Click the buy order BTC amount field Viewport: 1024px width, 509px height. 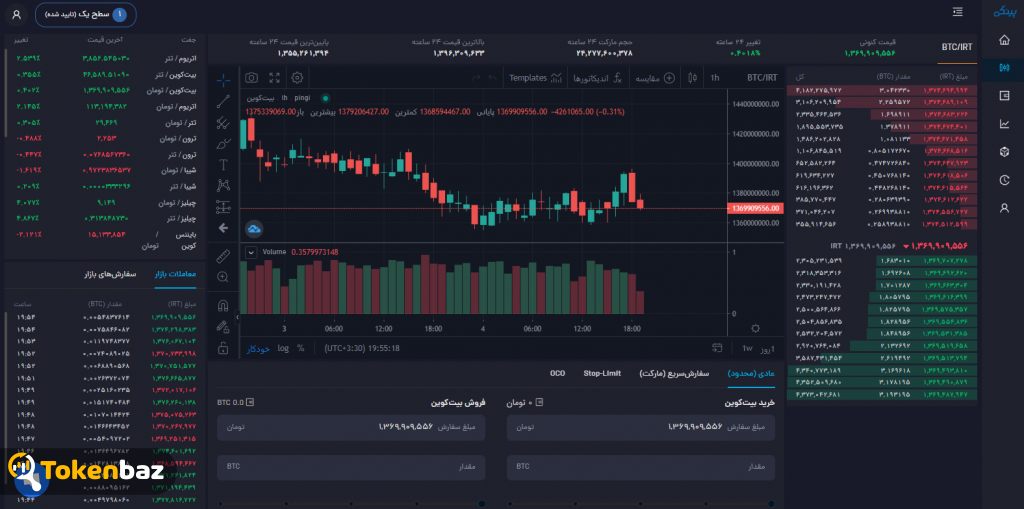(x=641, y=467)
